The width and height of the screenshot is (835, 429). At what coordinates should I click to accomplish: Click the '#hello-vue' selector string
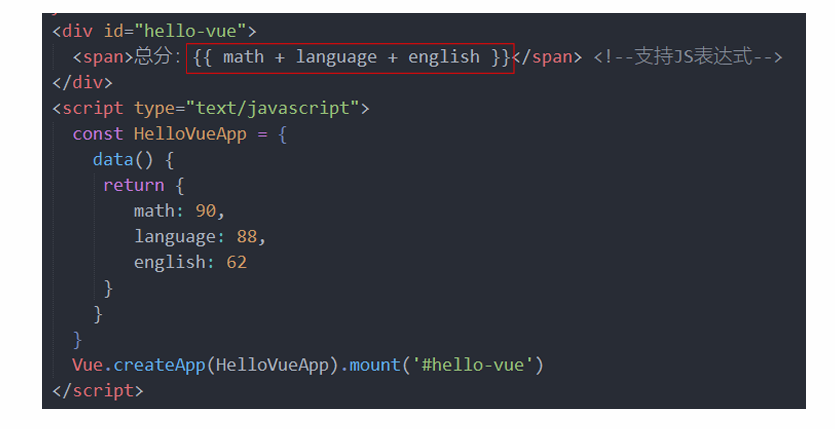point(472,365)
